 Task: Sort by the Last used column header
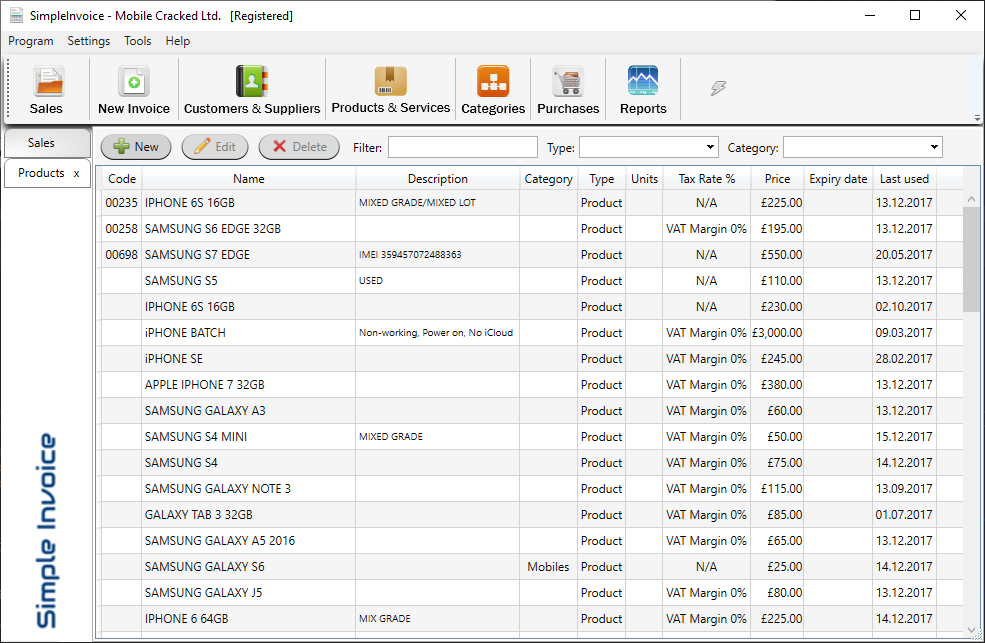[904, 179]
